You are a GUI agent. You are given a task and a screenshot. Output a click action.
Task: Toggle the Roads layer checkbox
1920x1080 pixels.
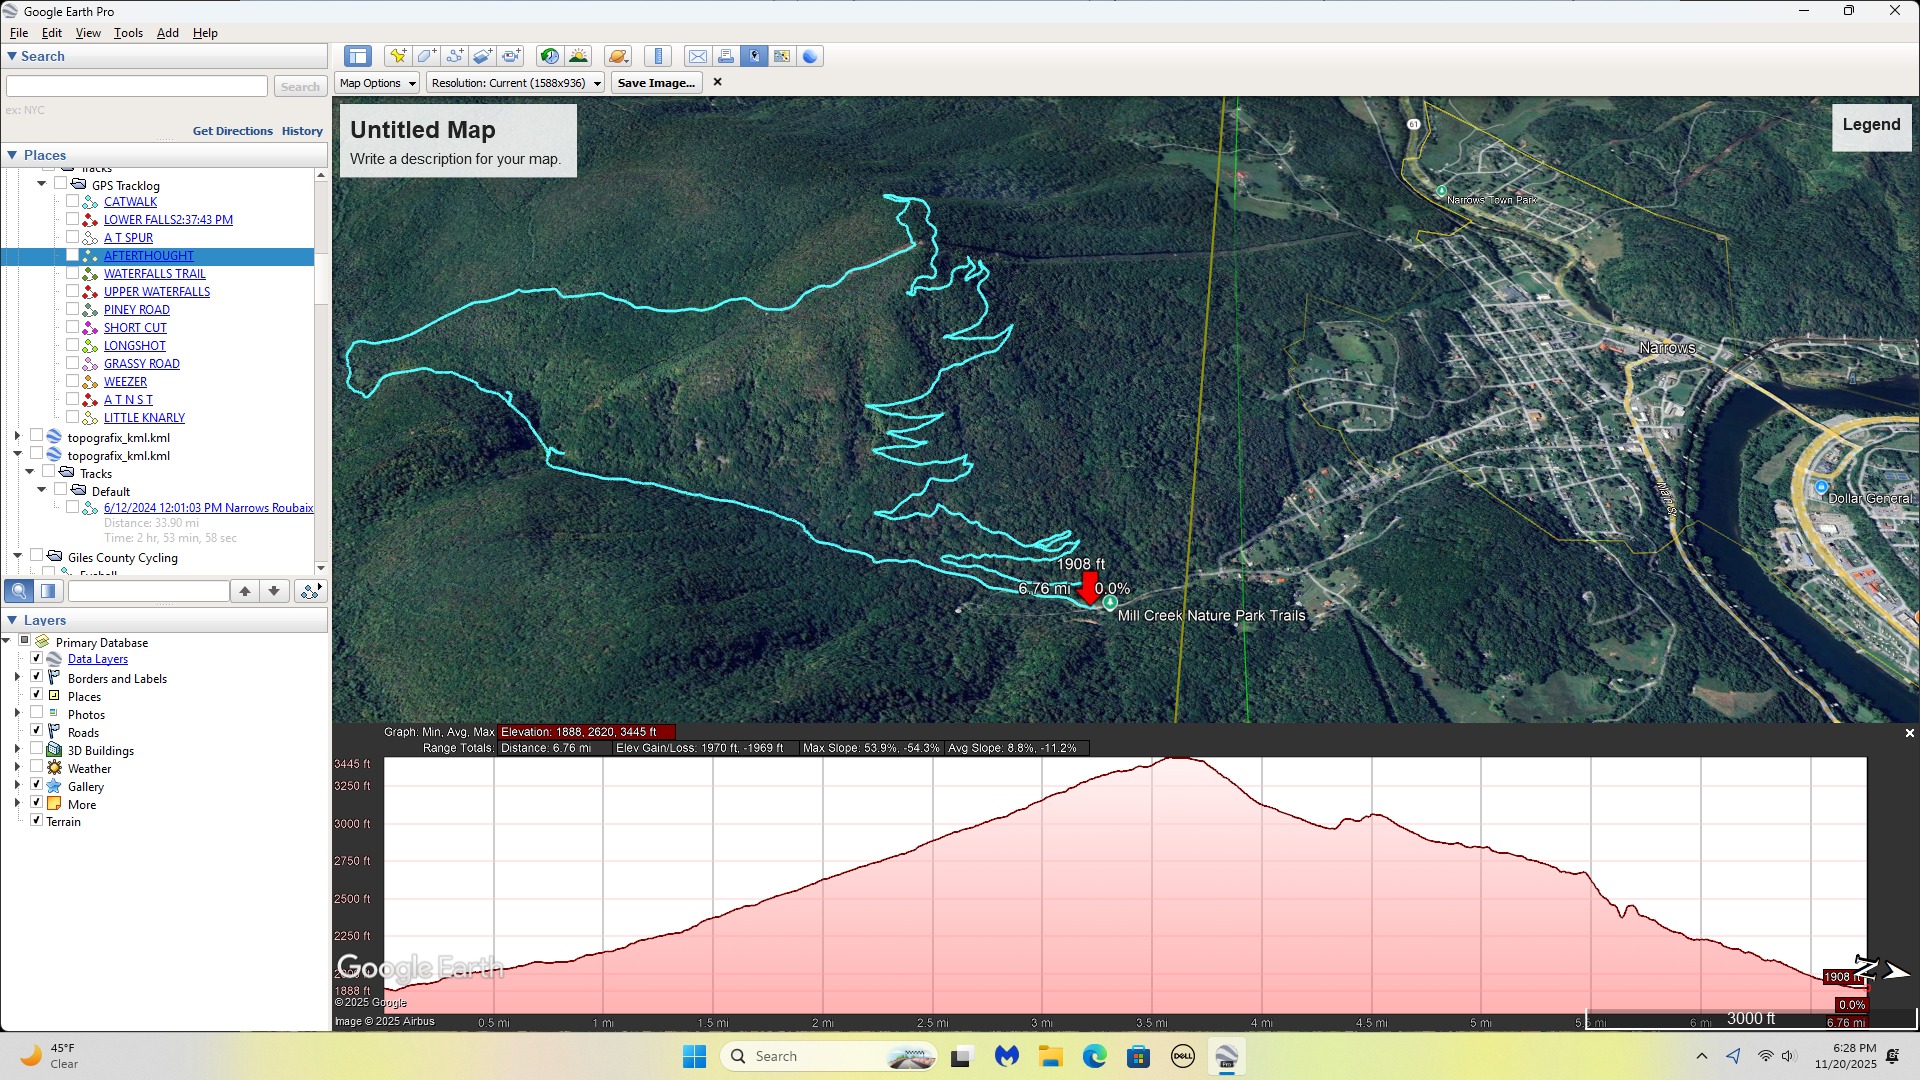coord(37,731)
